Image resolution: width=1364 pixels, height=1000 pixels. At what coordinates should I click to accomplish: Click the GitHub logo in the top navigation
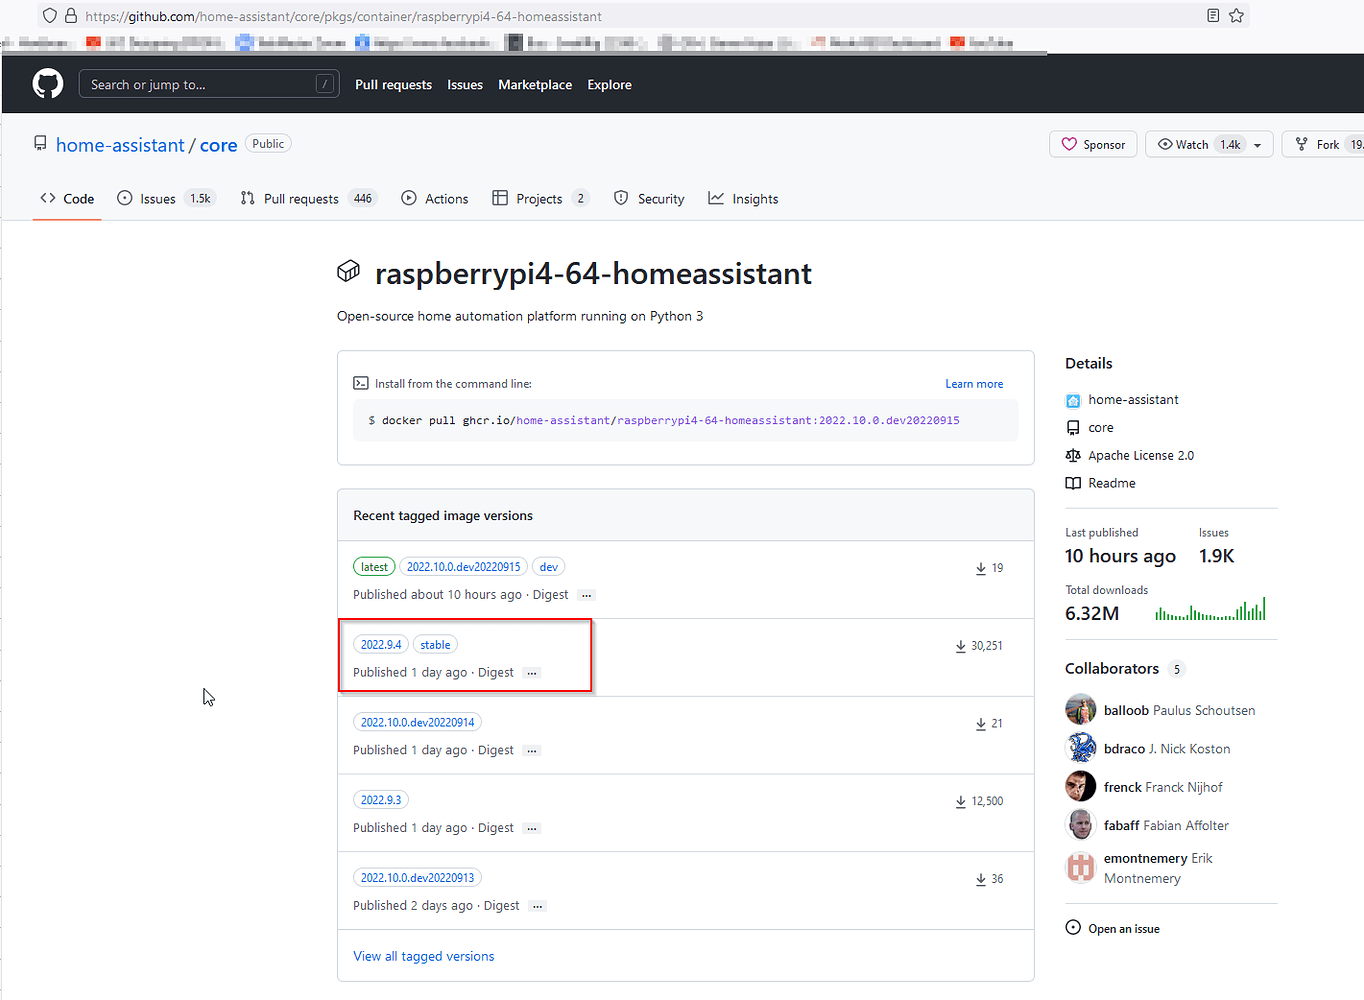coord(47,84)
